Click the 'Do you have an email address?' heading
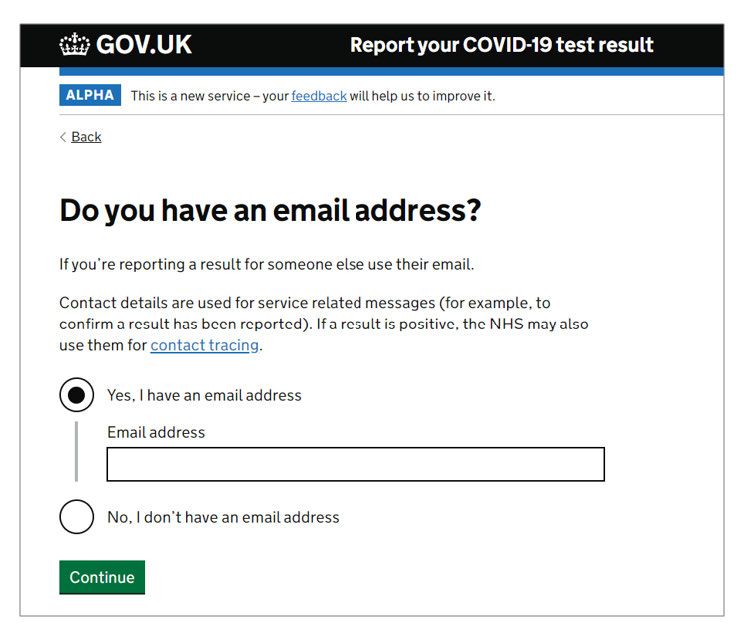The width and height of the screenshot is (745, 634). click(270, 211)
